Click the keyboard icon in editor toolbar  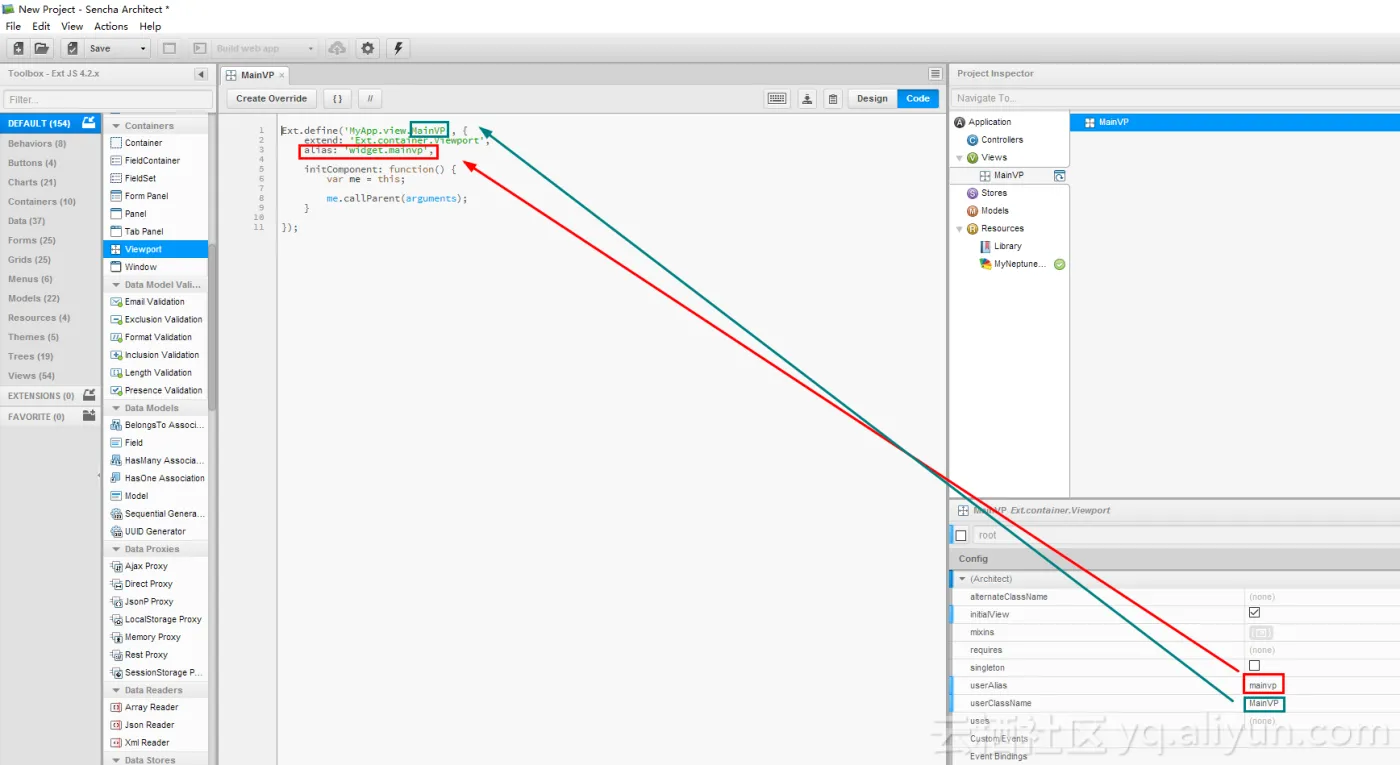[777, 98]
